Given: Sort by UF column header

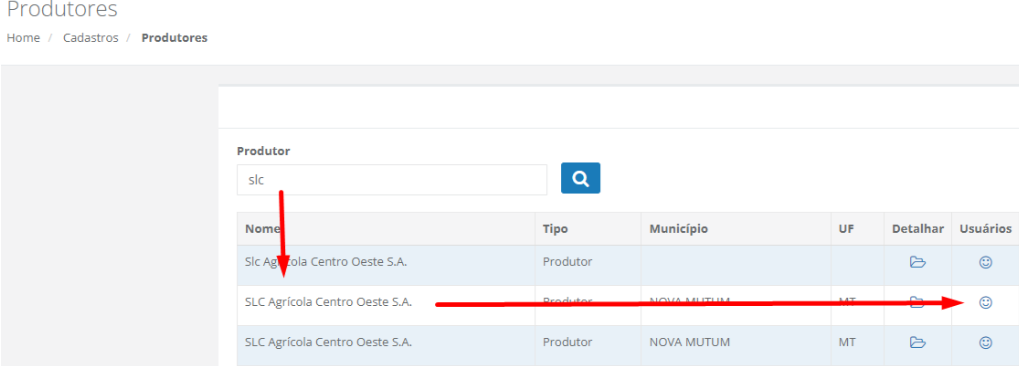Looking at the screenshot, I should 846,229.
